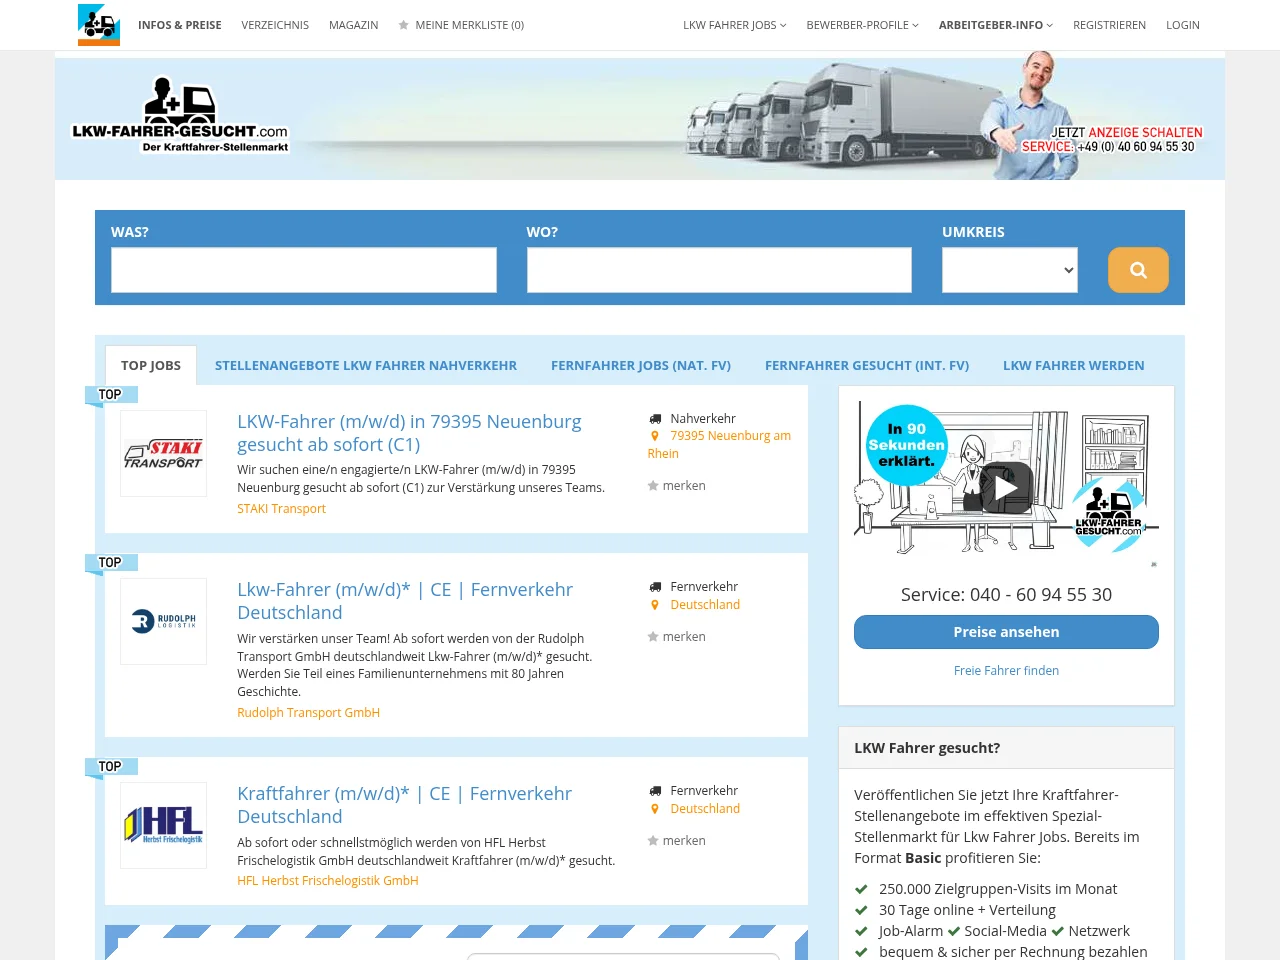Viewport: 1280px width, 960px height.
Task: Click the truck icon beside Nahverkehr
Action: 655,419
